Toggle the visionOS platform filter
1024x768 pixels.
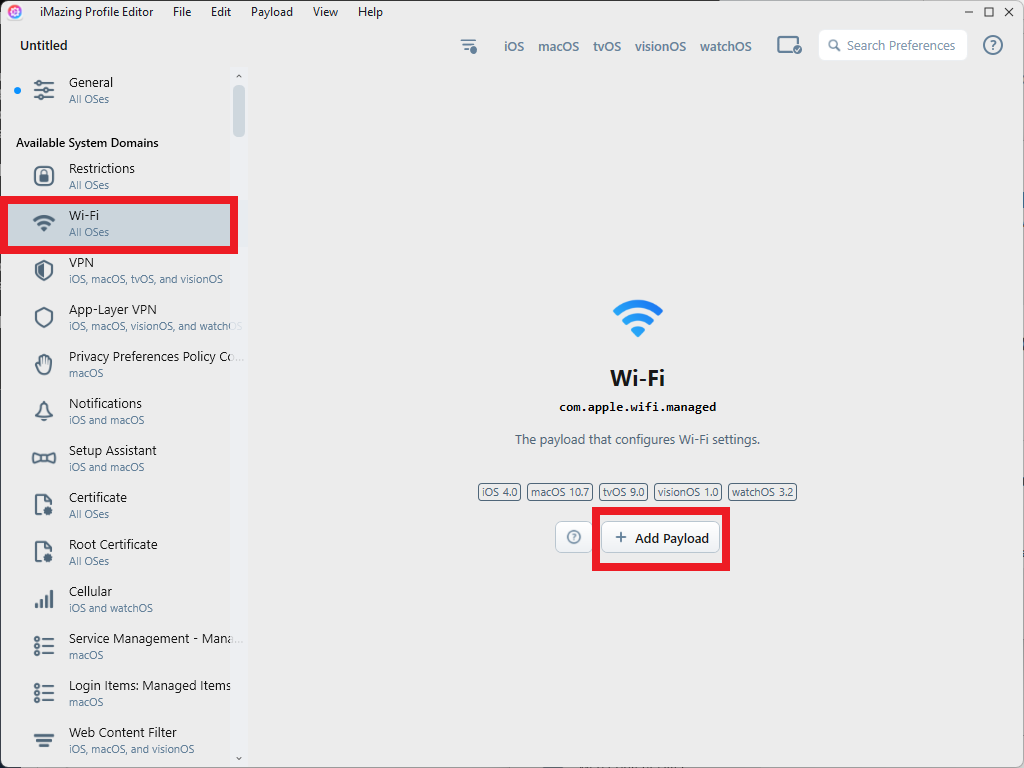tap(660, 46)
